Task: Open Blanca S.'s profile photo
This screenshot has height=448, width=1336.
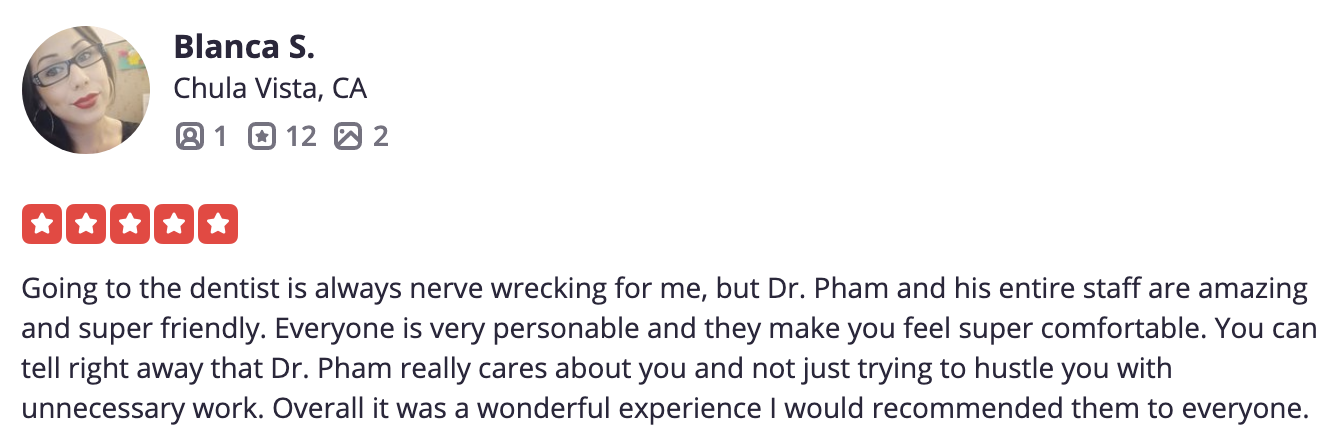Action: (x=86, y=90)
